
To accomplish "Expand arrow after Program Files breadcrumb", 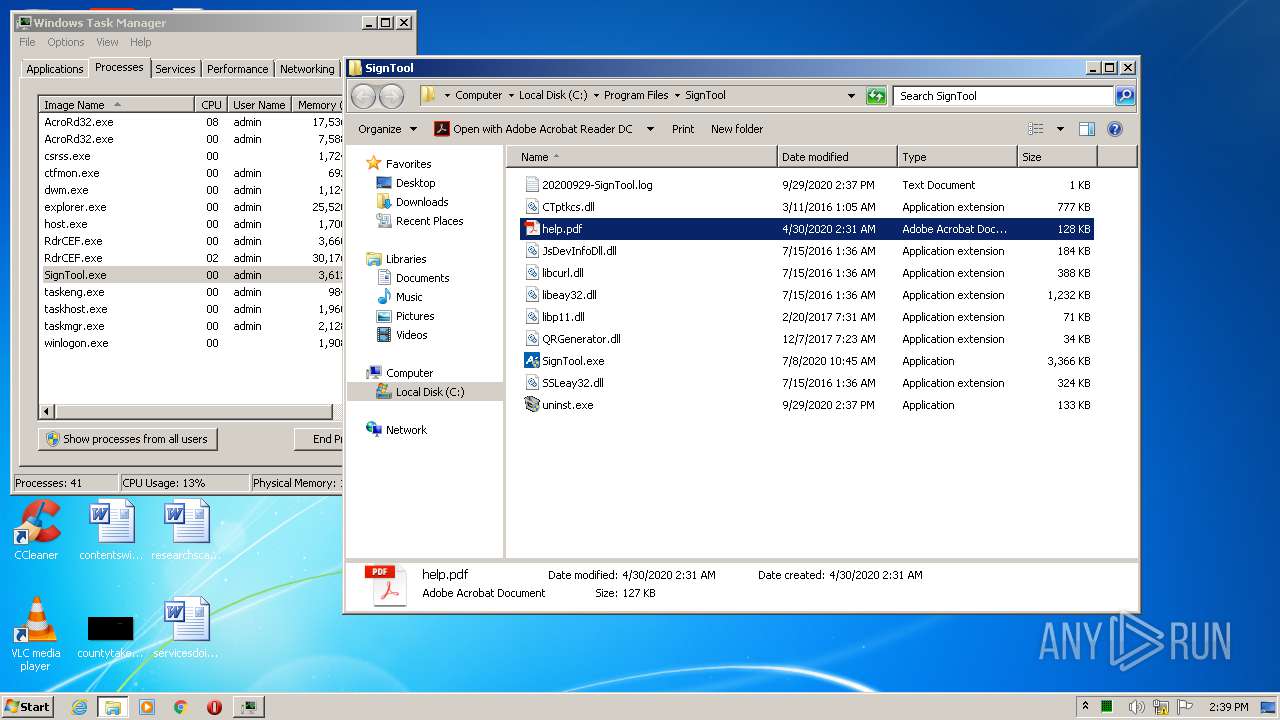I will [676, 96].
